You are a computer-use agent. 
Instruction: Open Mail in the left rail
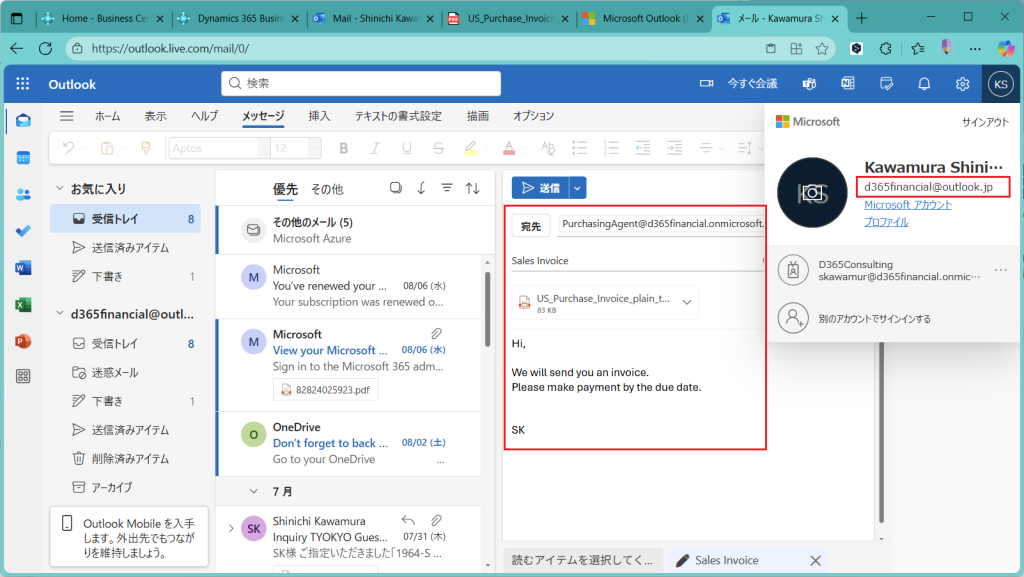point(23,120)
